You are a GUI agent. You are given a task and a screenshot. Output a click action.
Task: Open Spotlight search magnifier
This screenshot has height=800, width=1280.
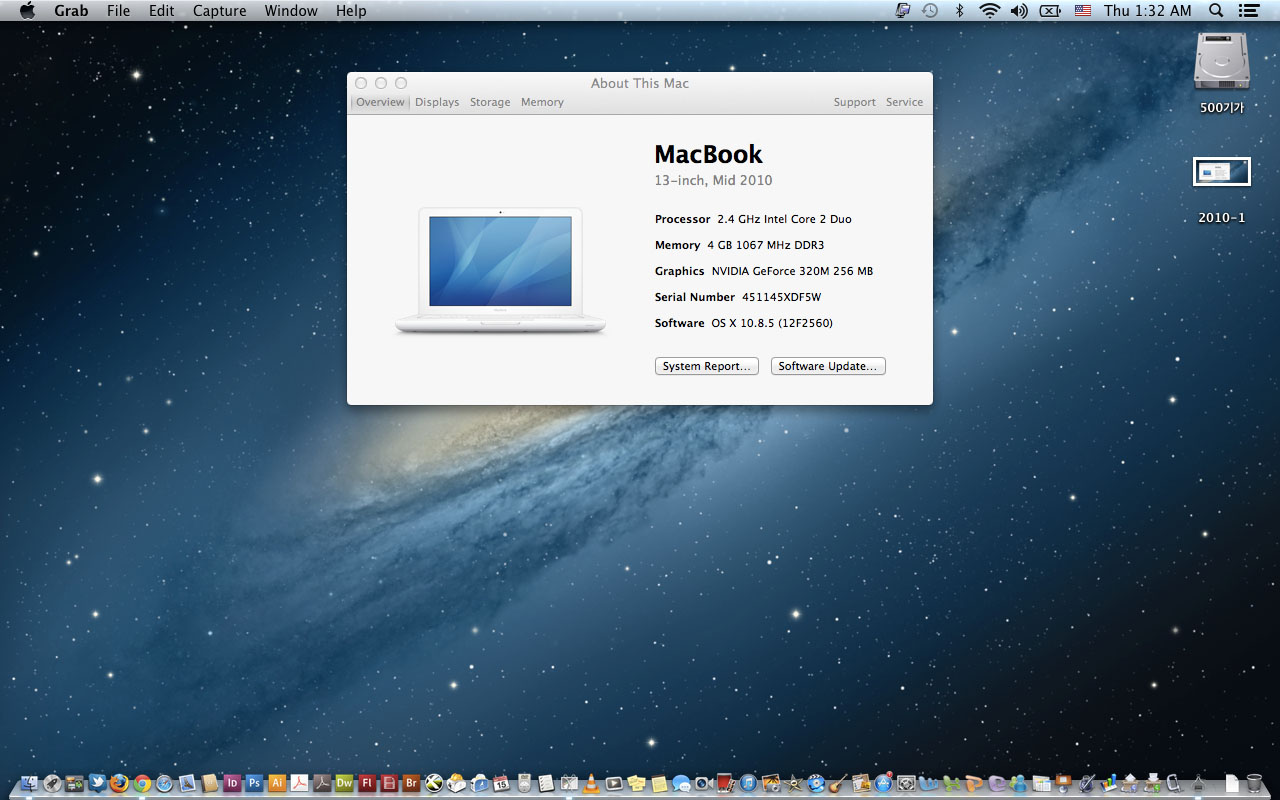pyautogui.click(x=1216, y=11)
